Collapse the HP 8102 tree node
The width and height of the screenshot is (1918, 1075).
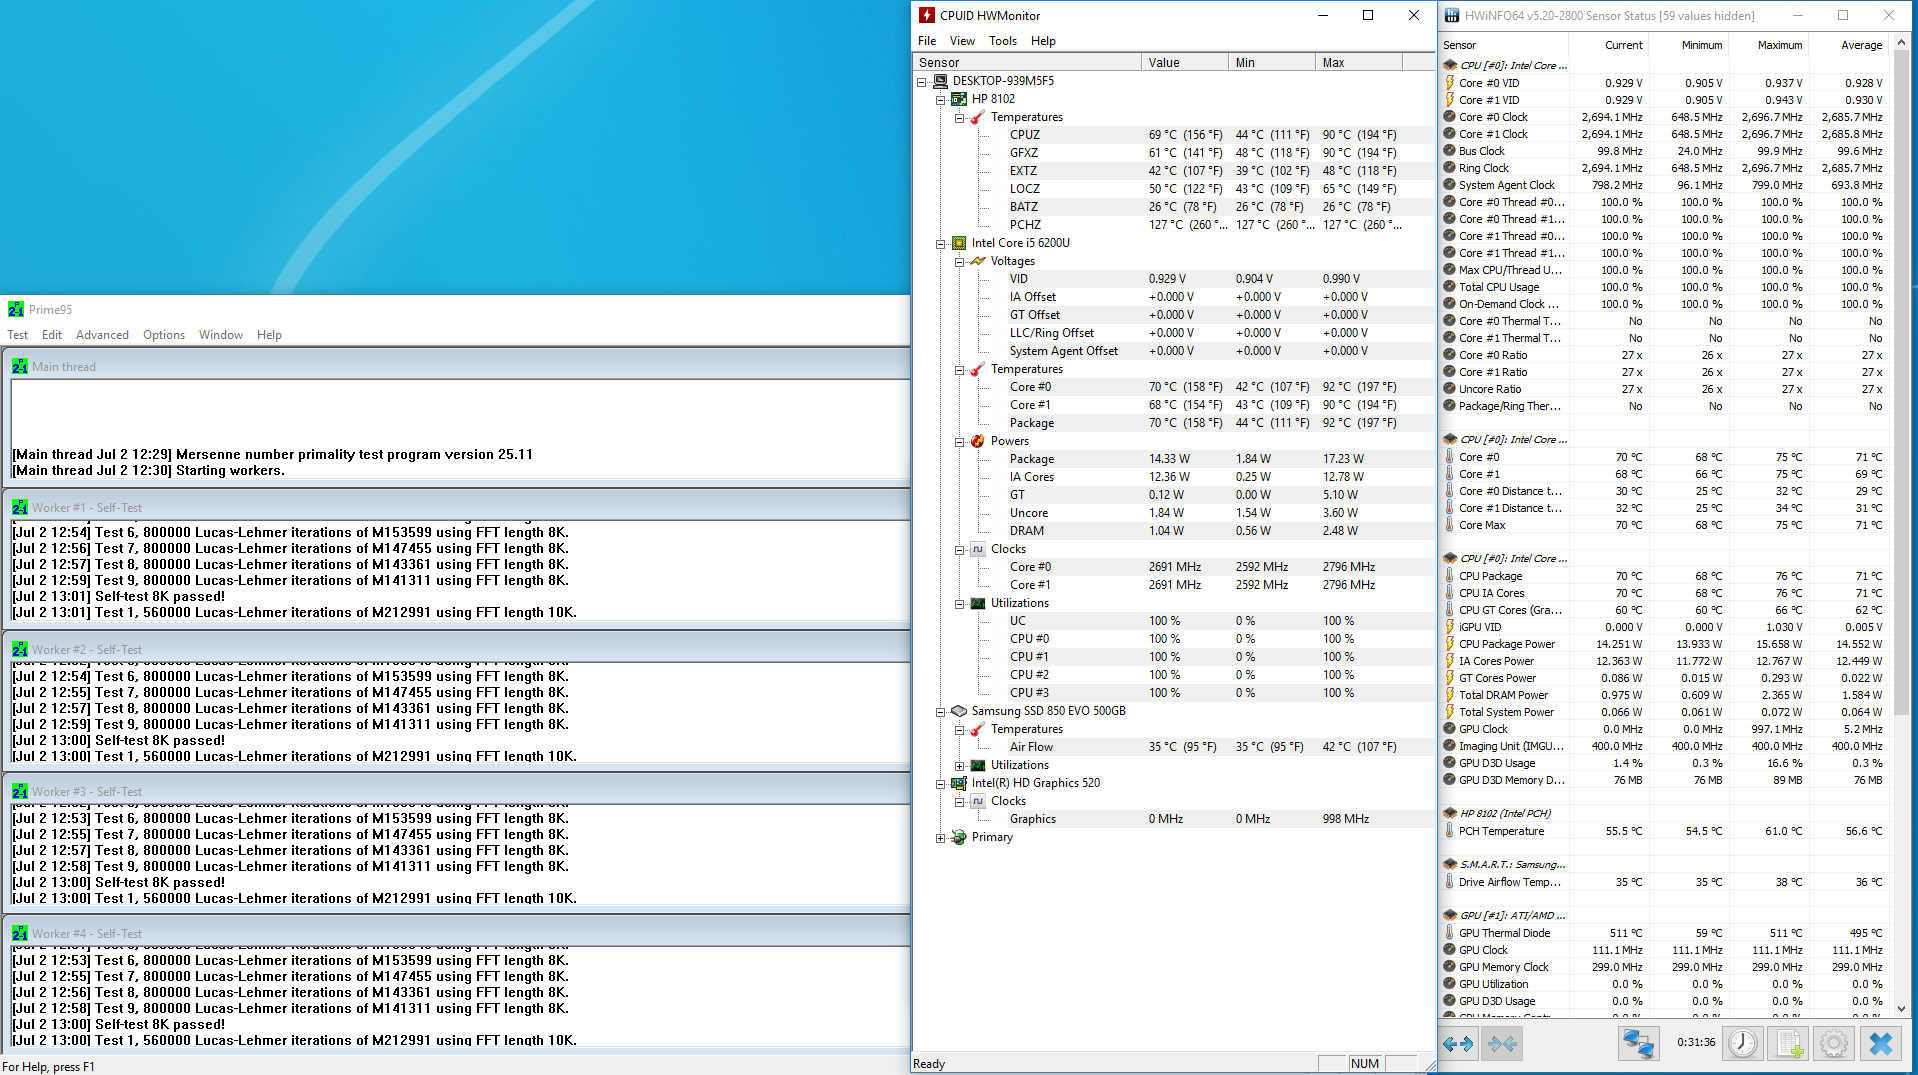pyautogui.click(x=941, y=100)
